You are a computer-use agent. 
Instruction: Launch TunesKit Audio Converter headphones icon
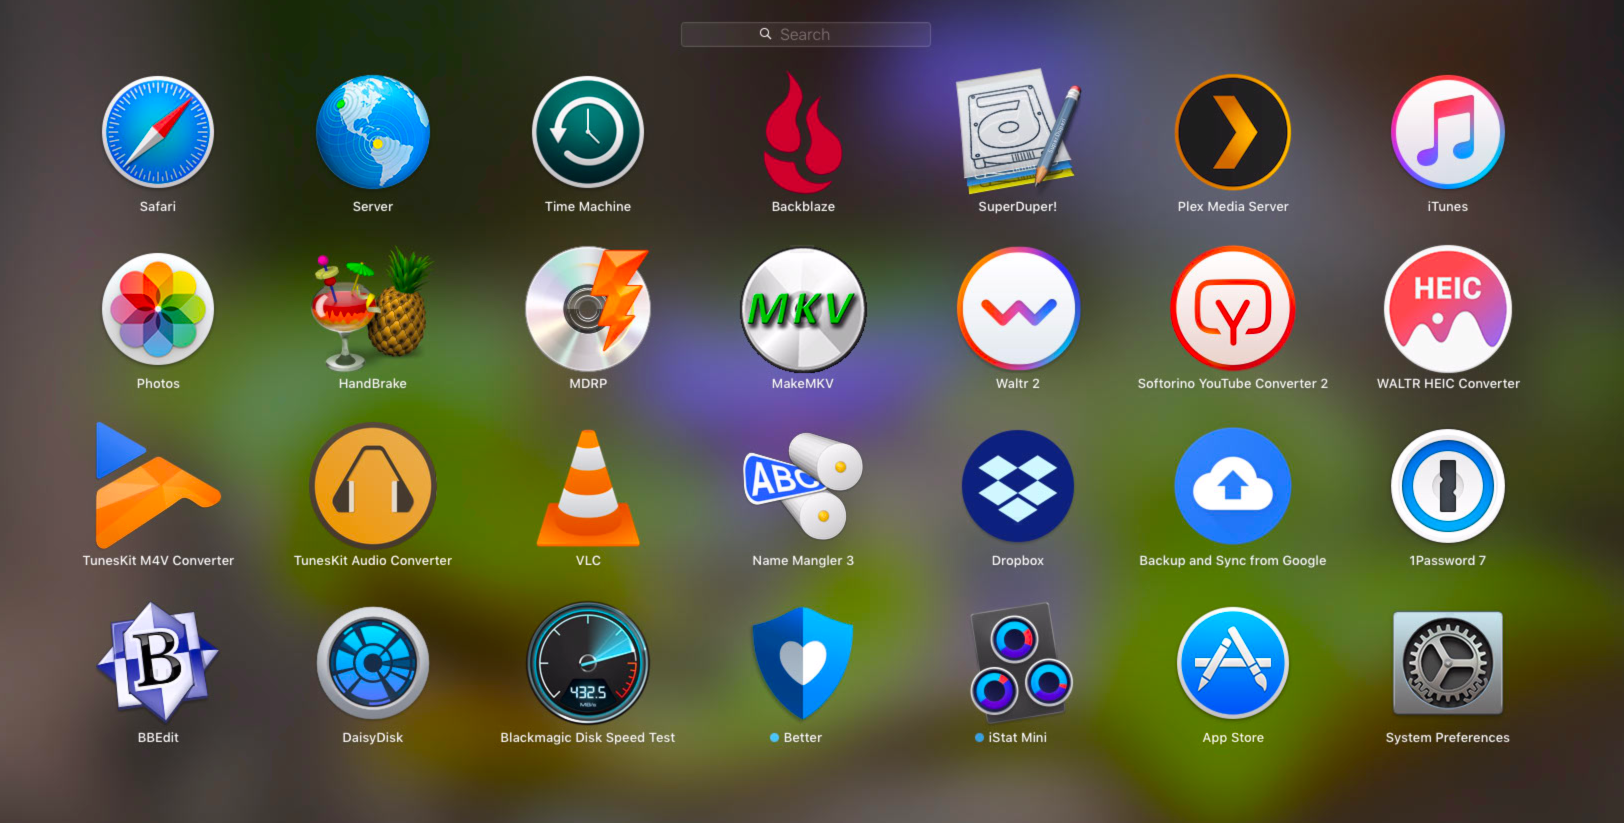373,486
